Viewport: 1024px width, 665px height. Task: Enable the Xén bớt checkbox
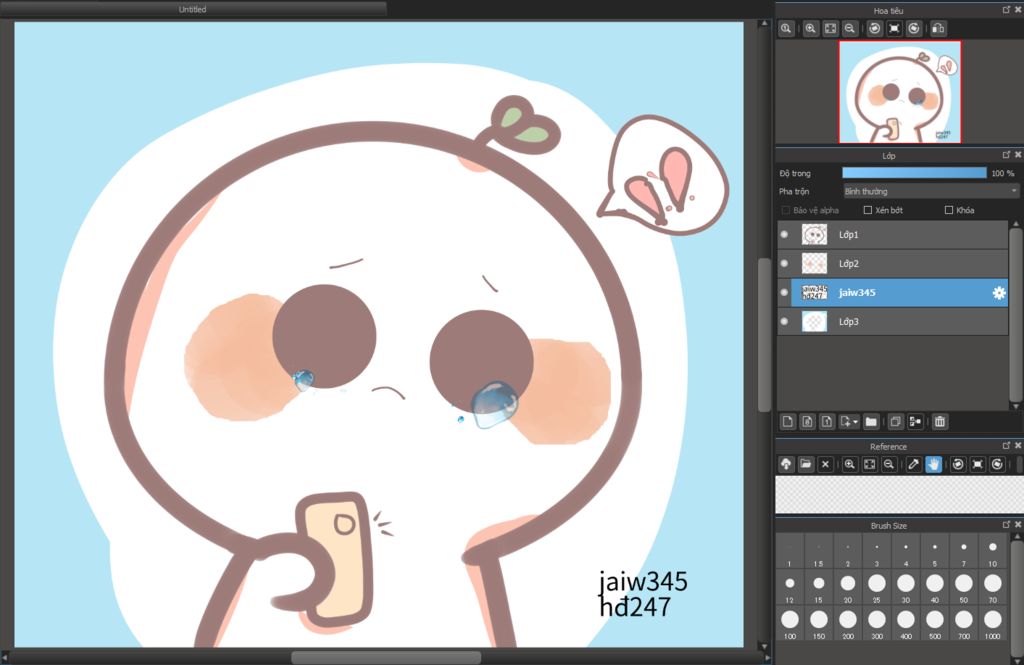click(868, 210)
